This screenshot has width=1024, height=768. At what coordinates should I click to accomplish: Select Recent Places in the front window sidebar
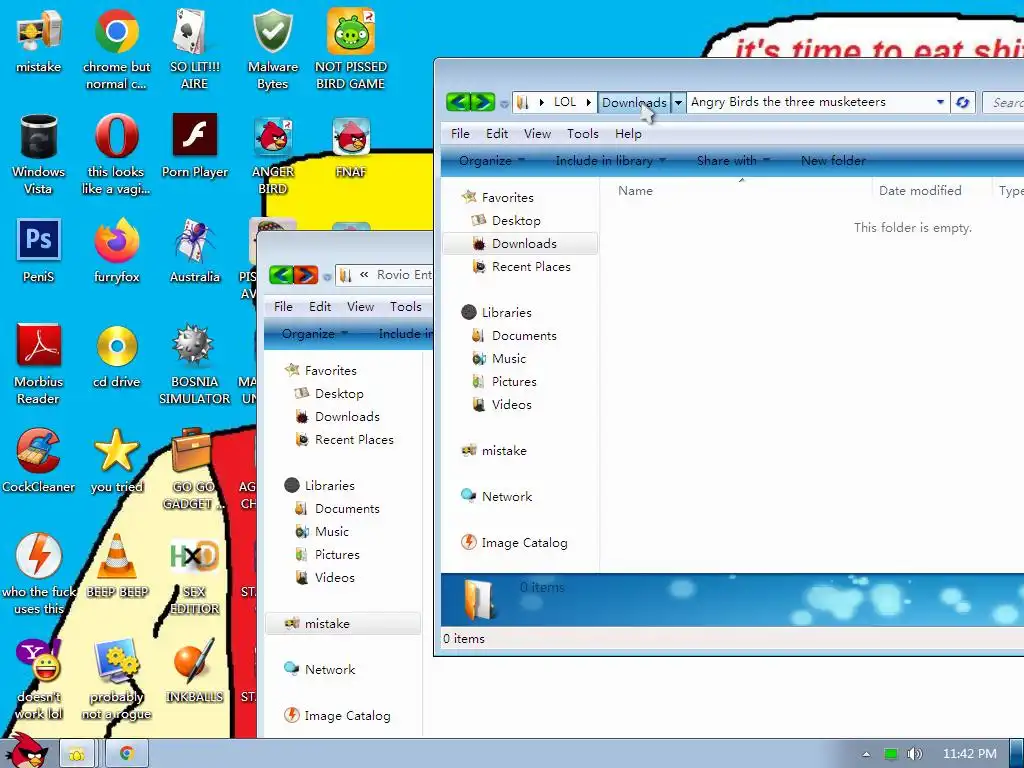(x=520, y=266)
